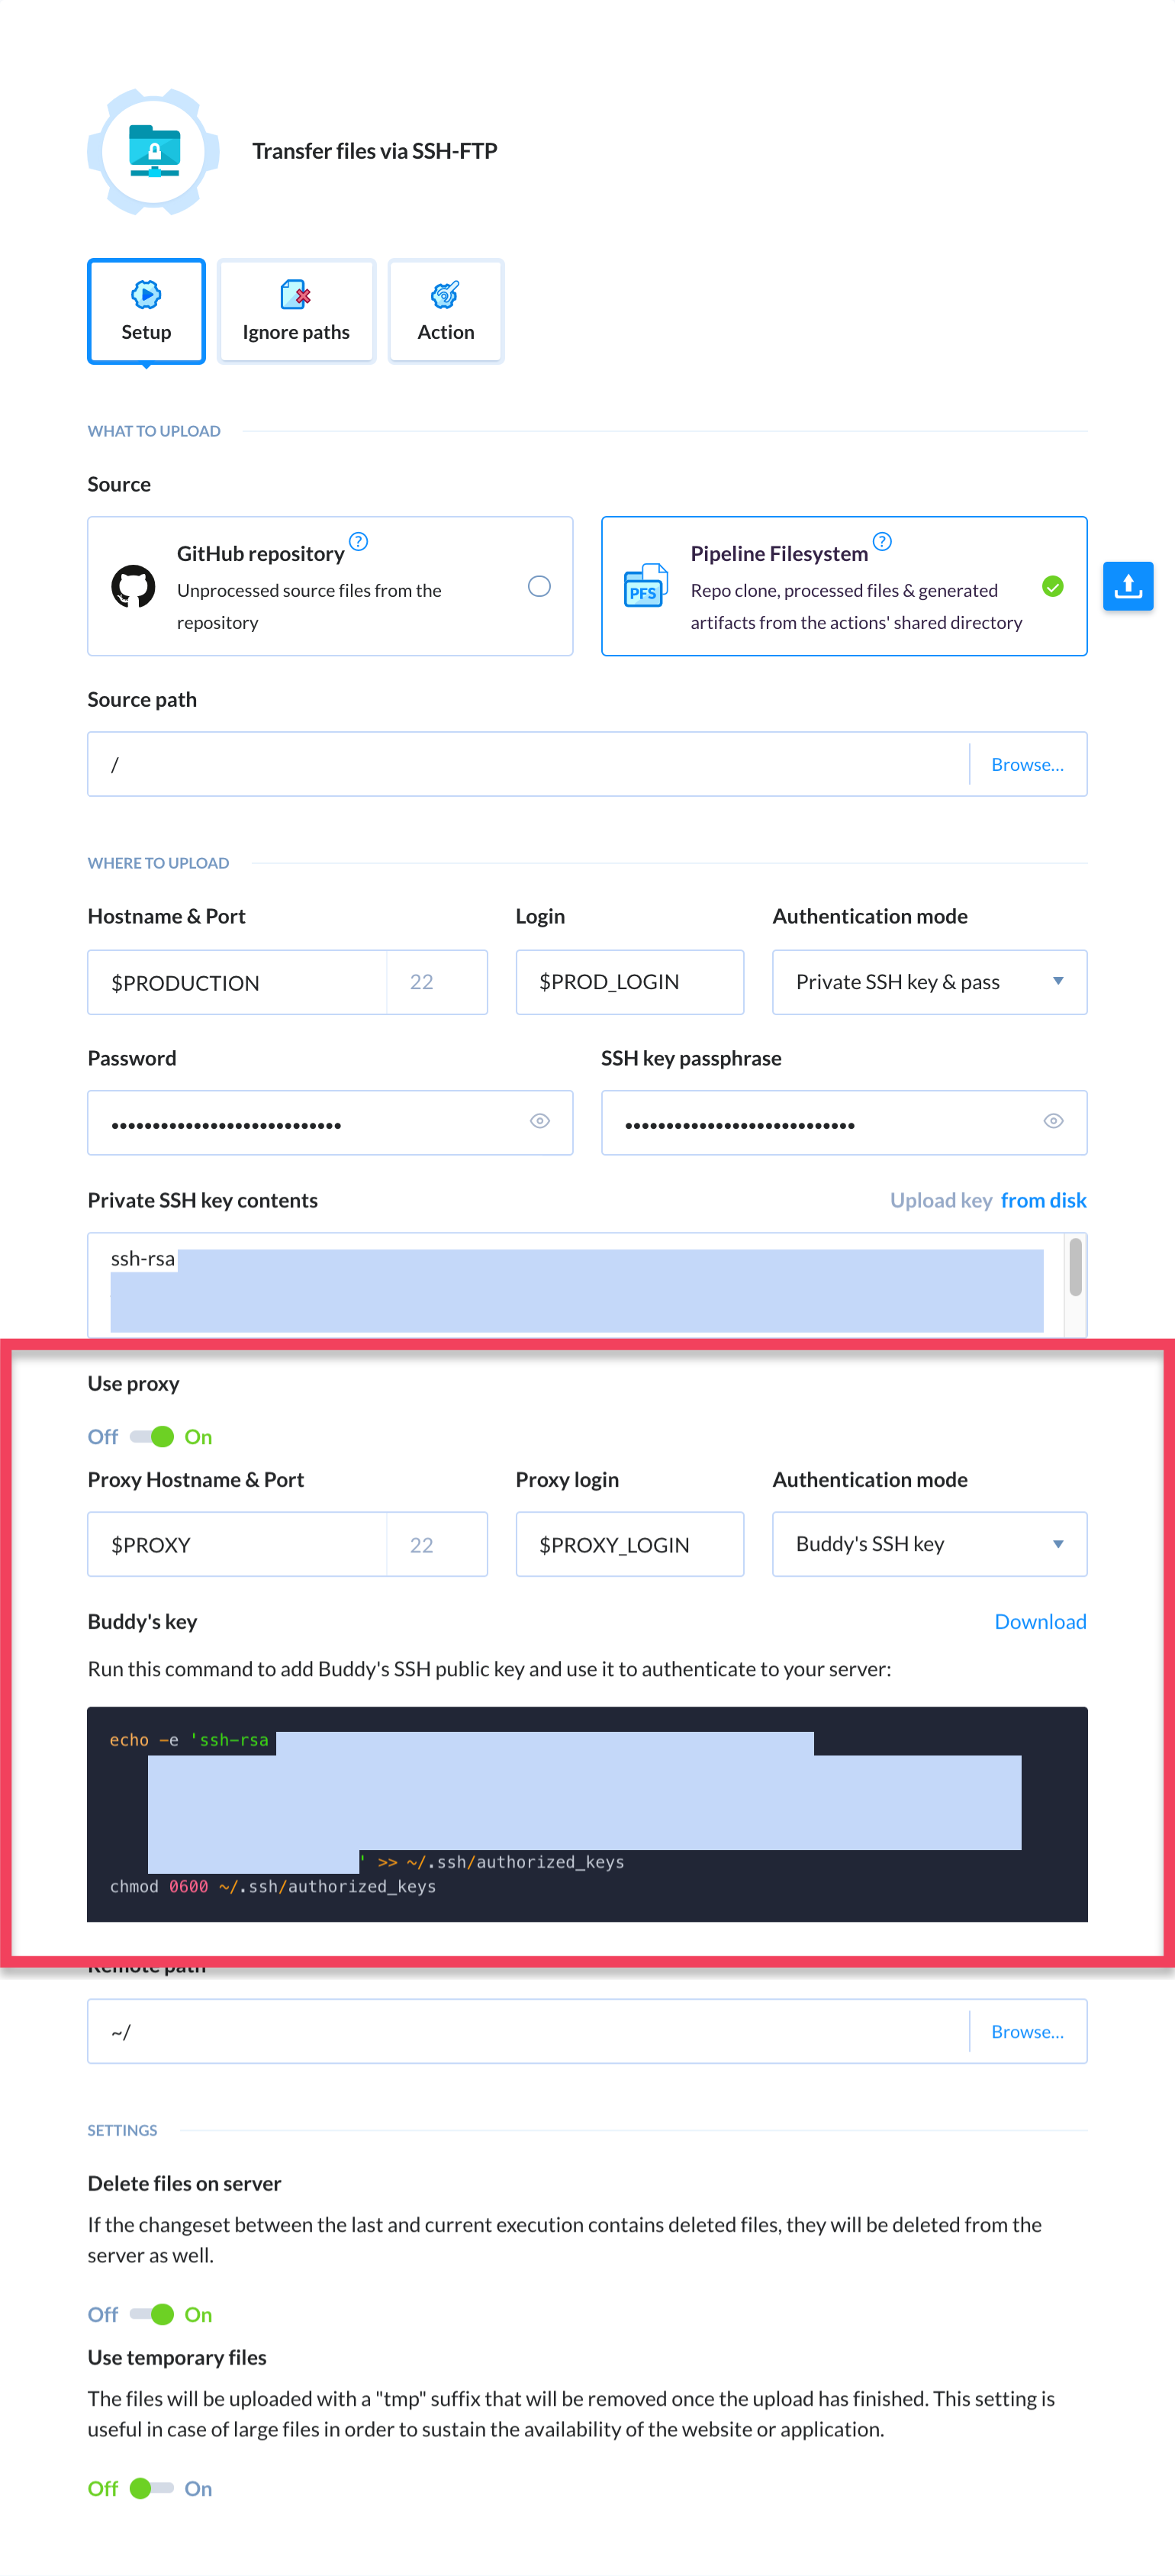Click the Setup tab play-gear icon
Viewport: 1175px width, 2576px height.
point(146,294)
